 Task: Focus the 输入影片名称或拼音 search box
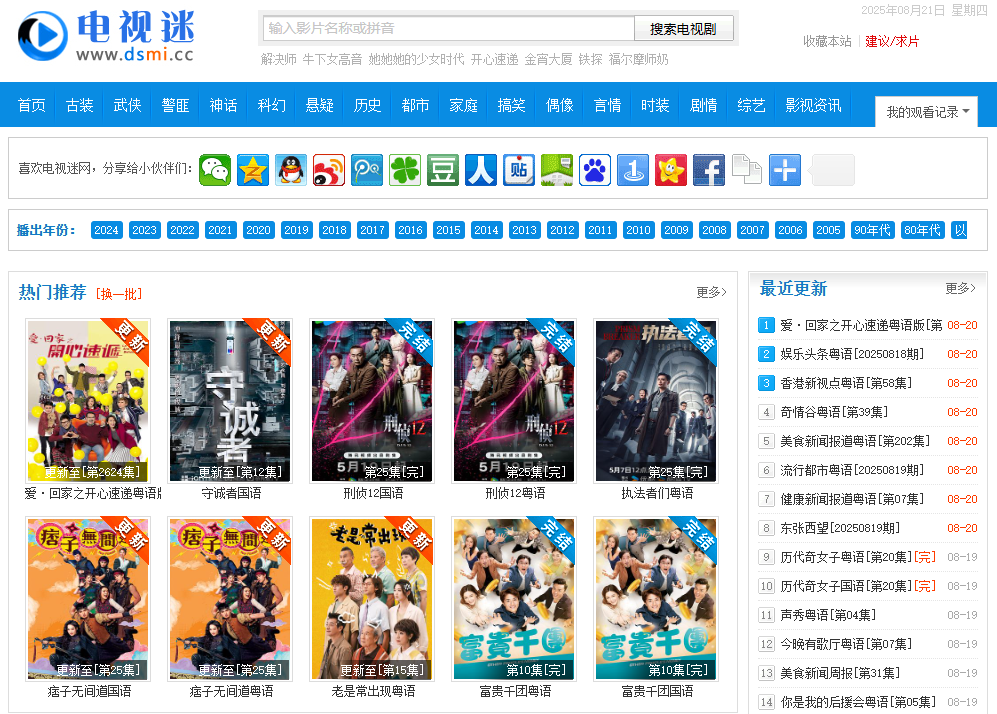(x=449, y=28)
